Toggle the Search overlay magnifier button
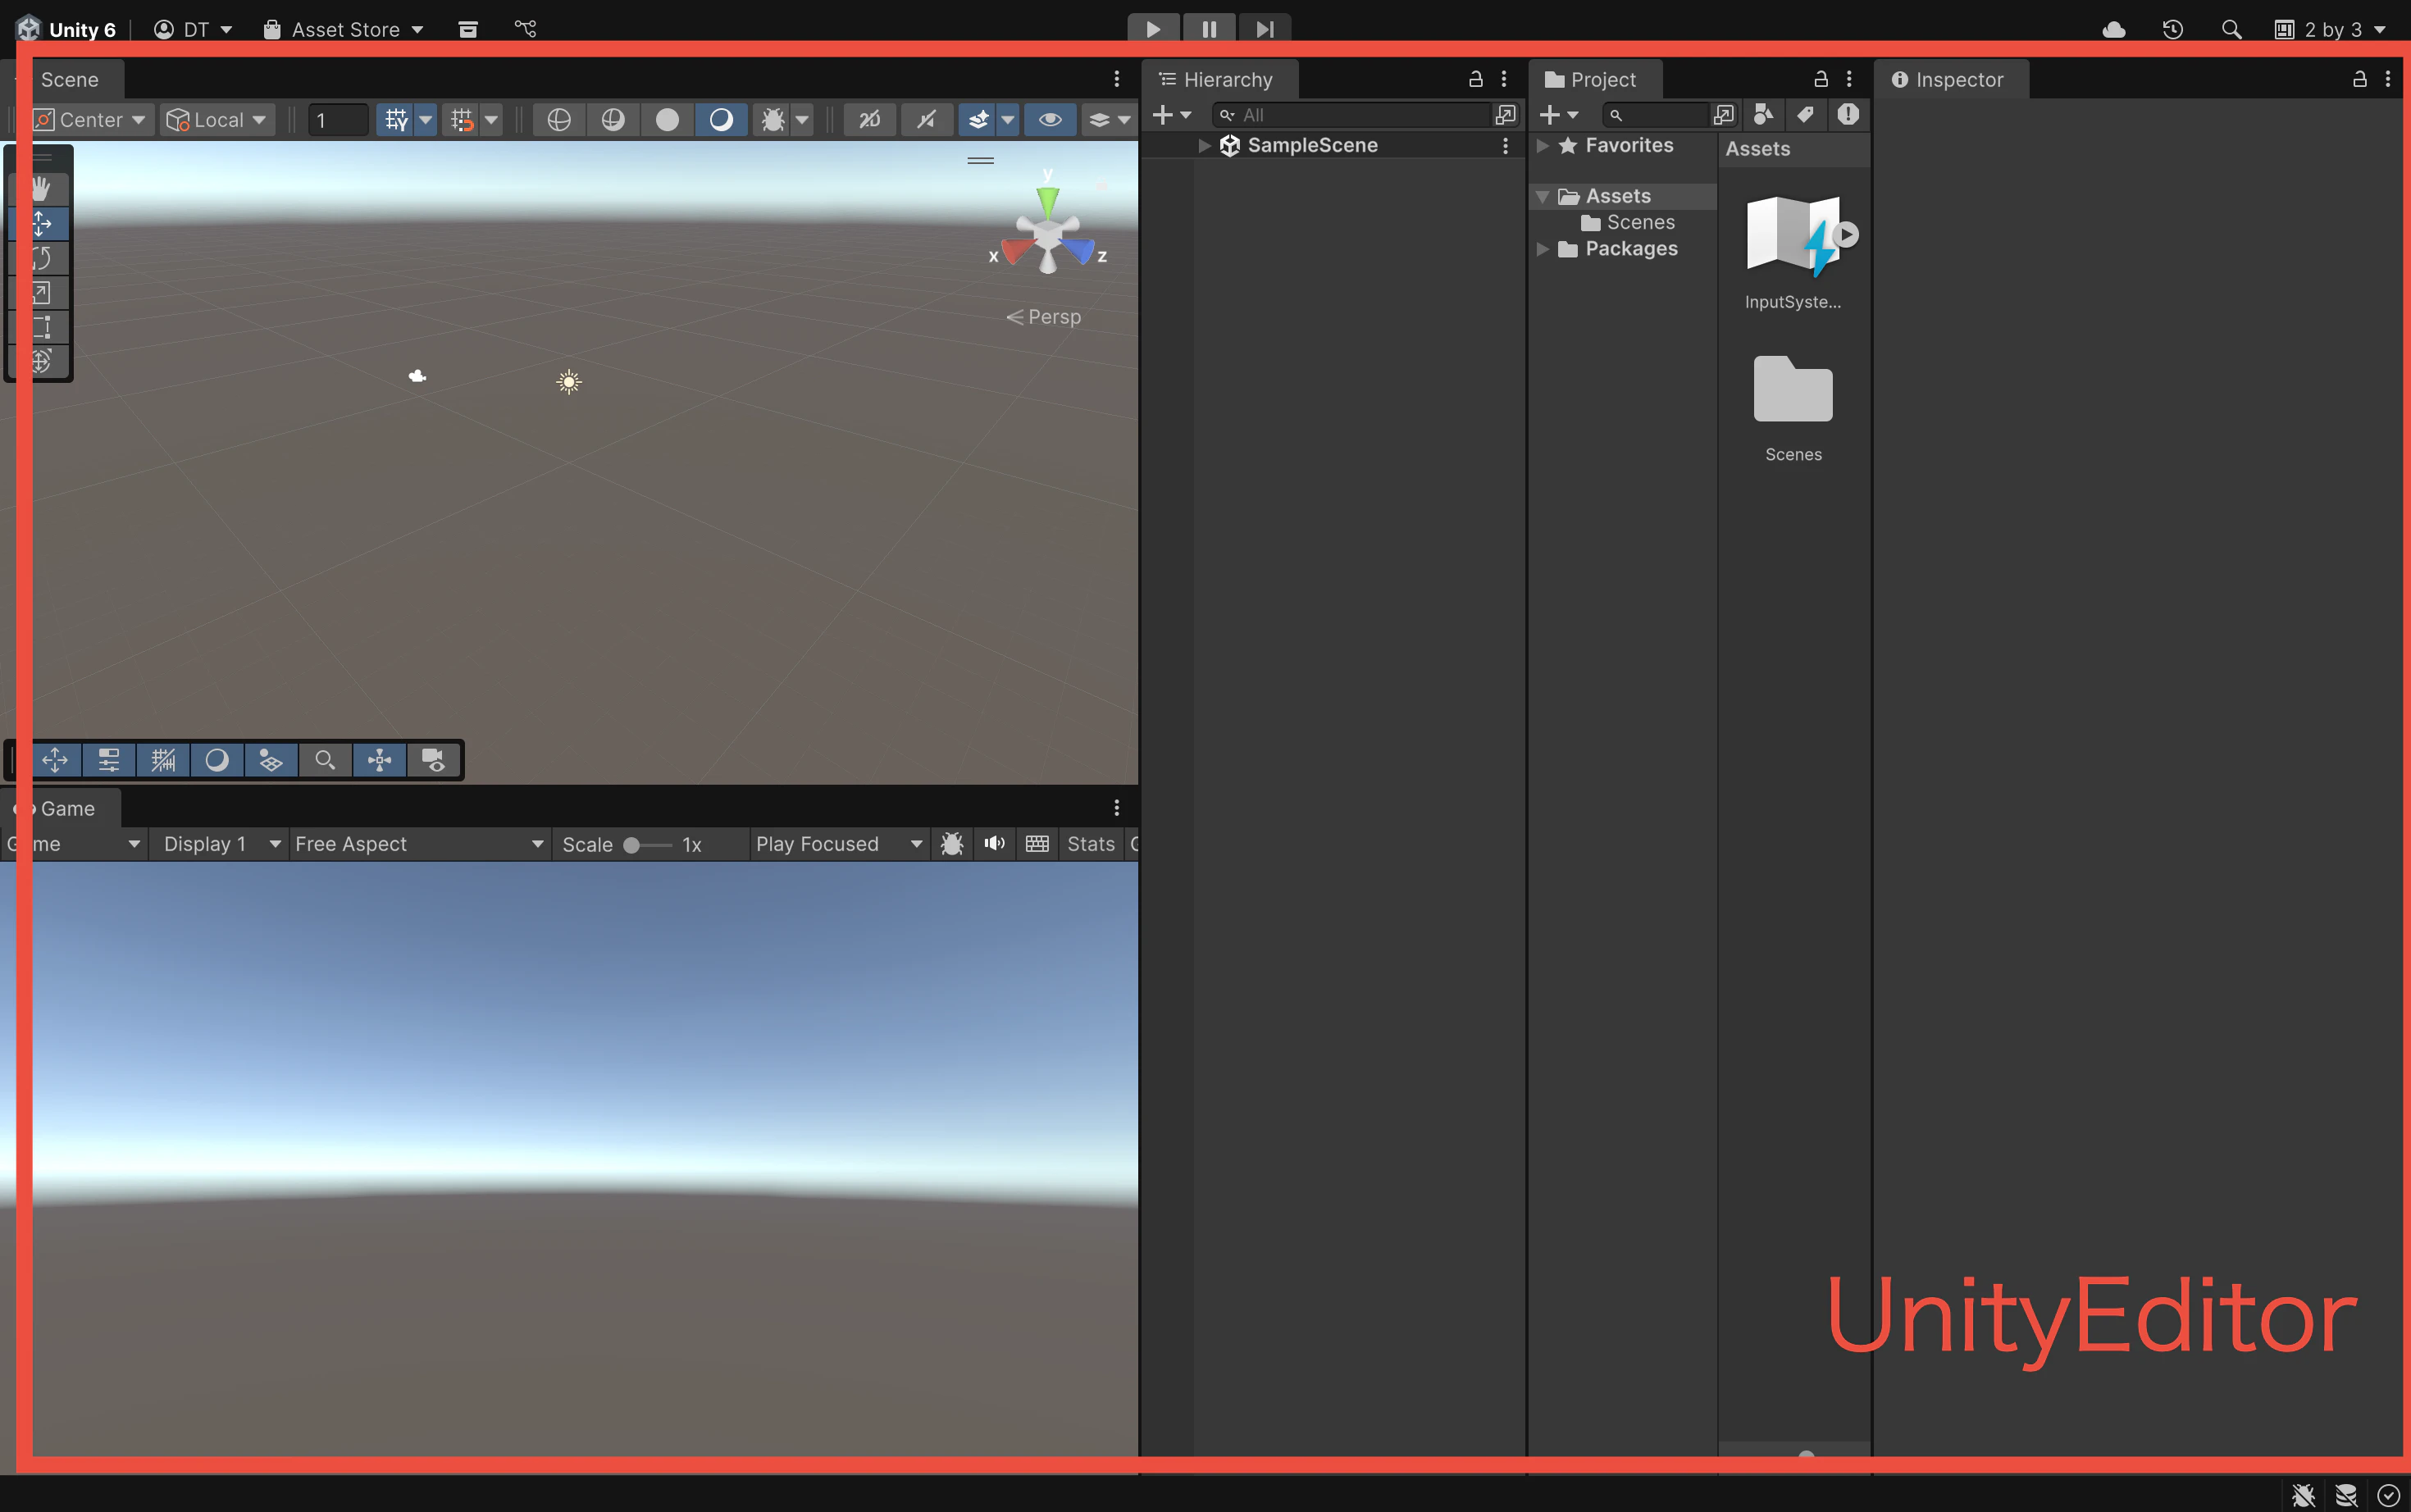The height and width of the screenshot is (1512, 2411). [x=325, y=760]
